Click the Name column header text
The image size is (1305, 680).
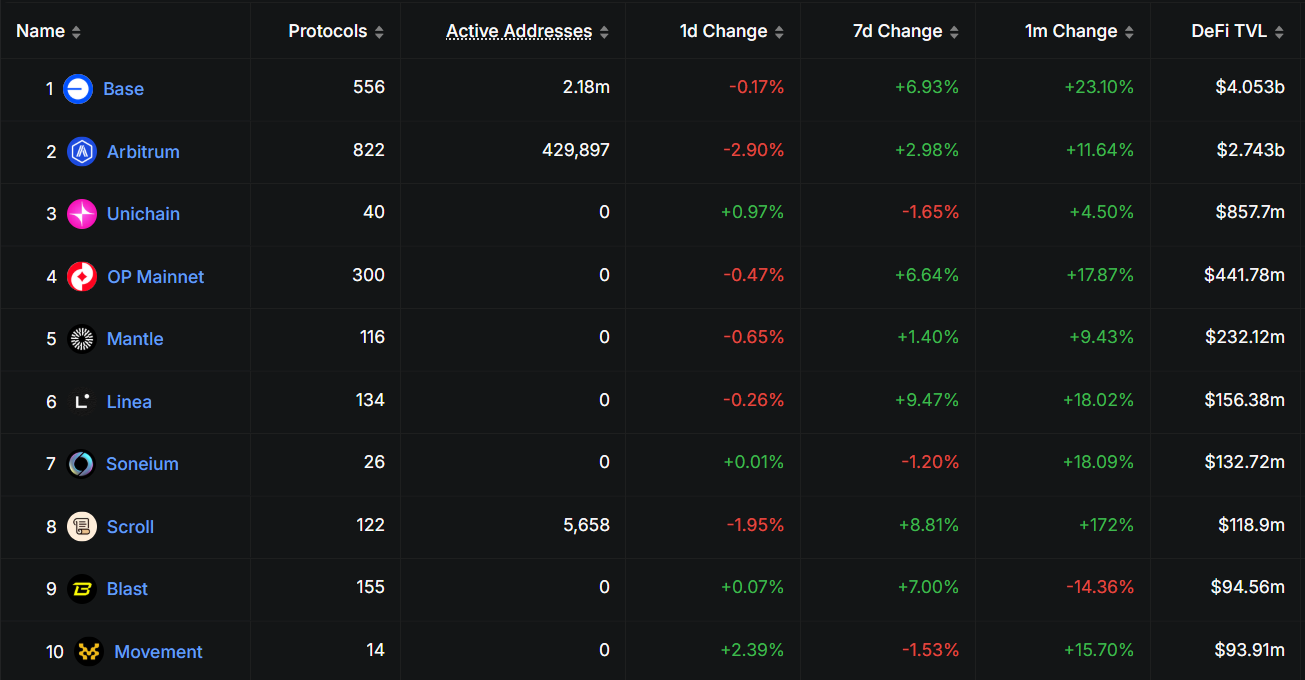pyautogui.click(x=41, y=31)
